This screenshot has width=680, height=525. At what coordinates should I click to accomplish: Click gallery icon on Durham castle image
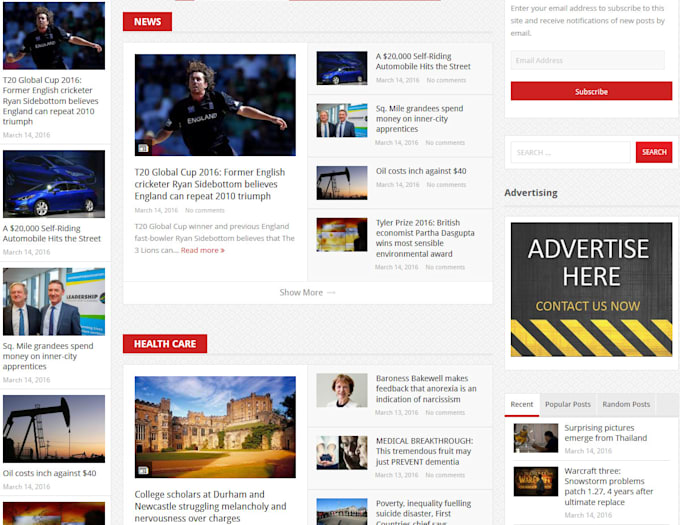tap(143, 470)
